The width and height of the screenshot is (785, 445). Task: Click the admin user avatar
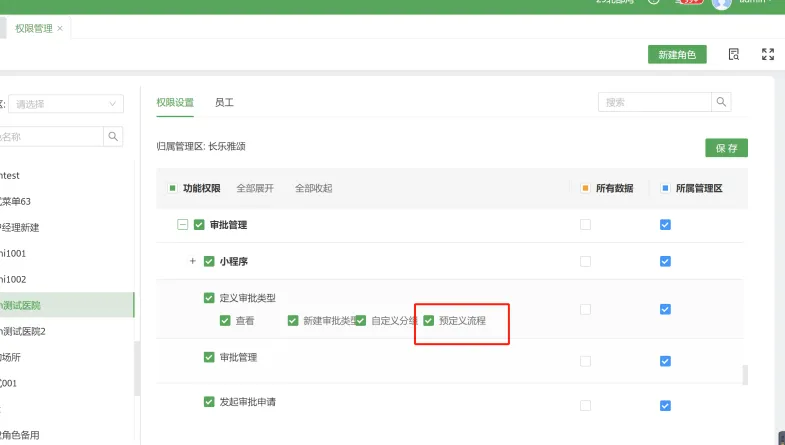(x=721, y=4)
